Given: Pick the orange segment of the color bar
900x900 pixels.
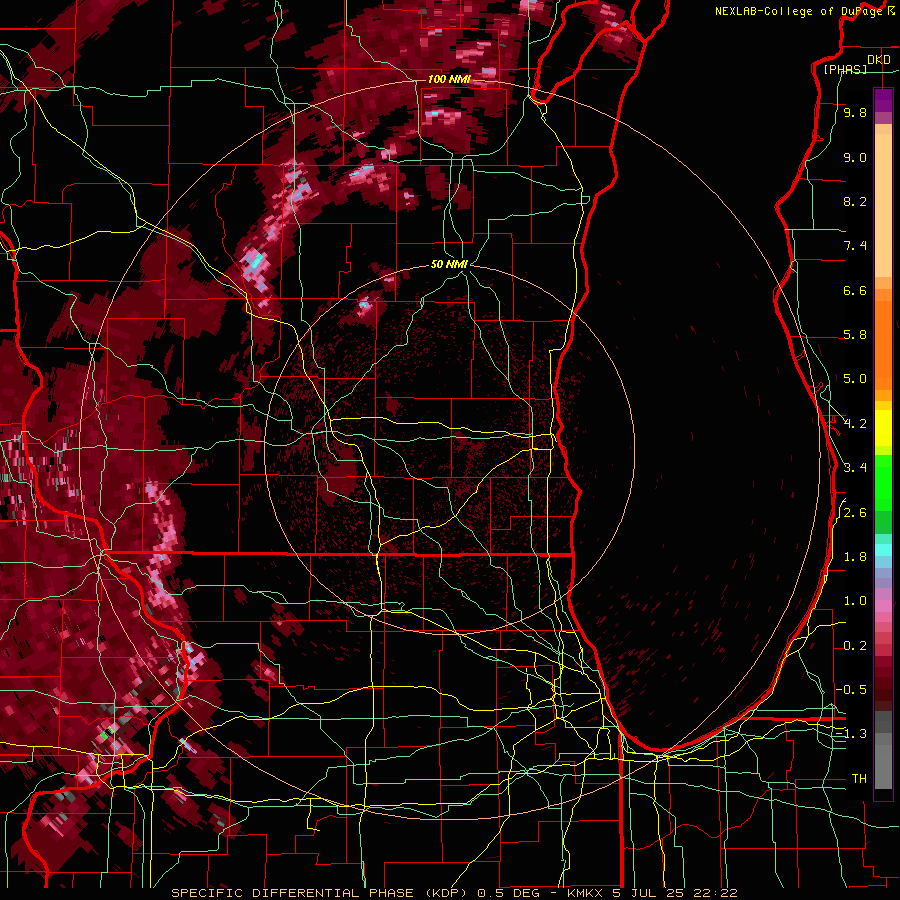Looking at the screenshot, I should (x=883, y=344).
